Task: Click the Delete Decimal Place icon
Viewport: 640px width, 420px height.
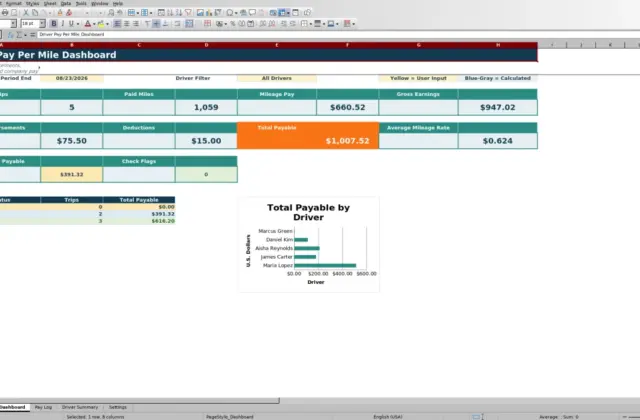Action: (x=272, y=24)
